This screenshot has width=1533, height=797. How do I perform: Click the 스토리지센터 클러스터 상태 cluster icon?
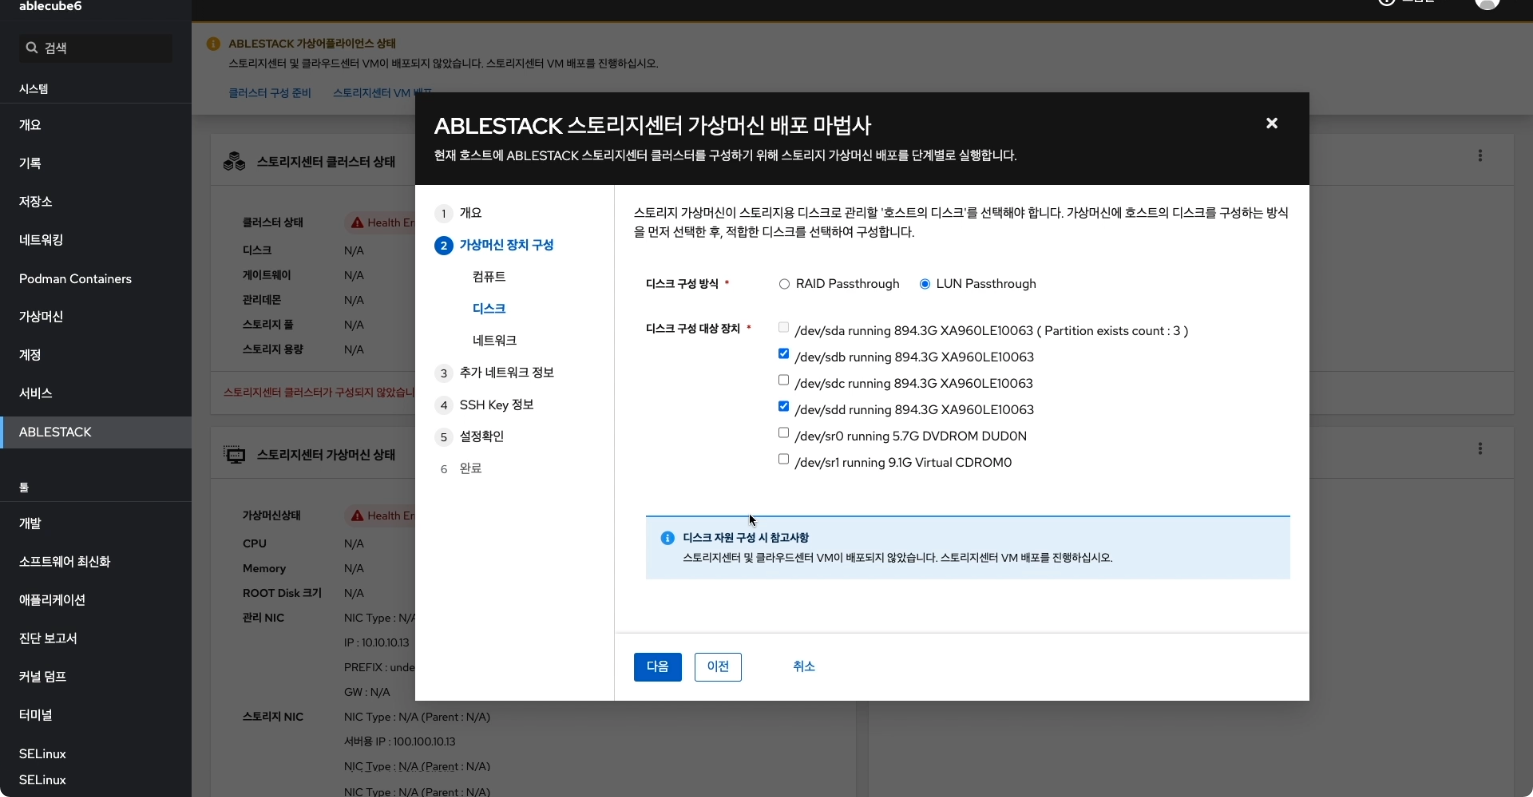tap(235, 161)
